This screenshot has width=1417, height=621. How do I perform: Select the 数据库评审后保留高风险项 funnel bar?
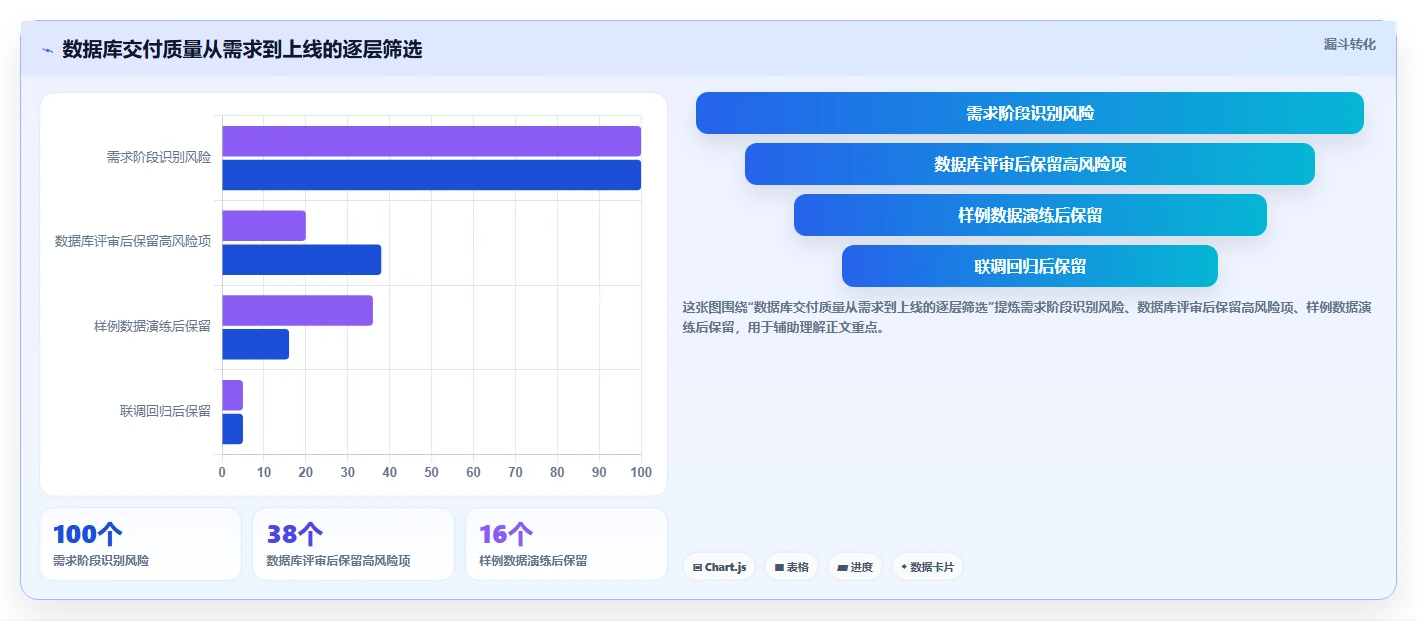(1030, 164)
